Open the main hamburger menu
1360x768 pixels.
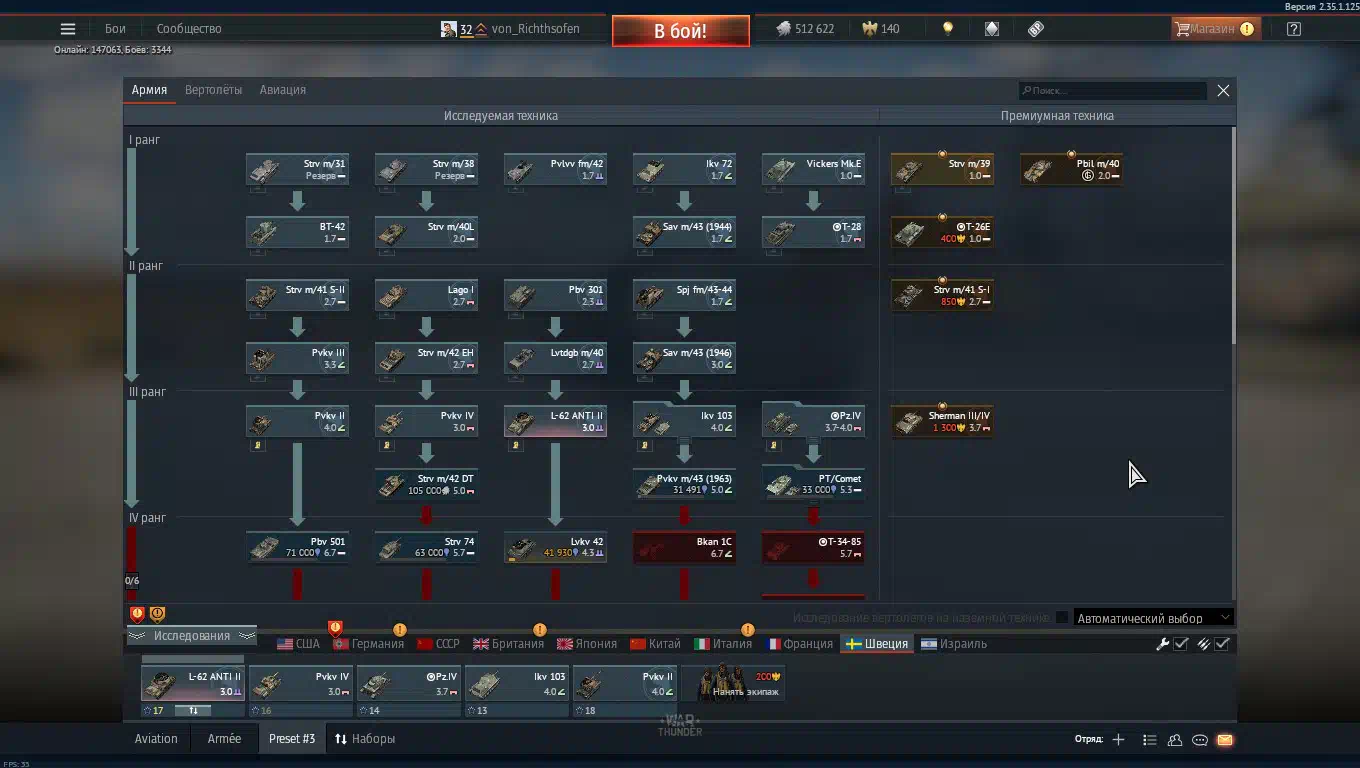(x=67, y=29)
